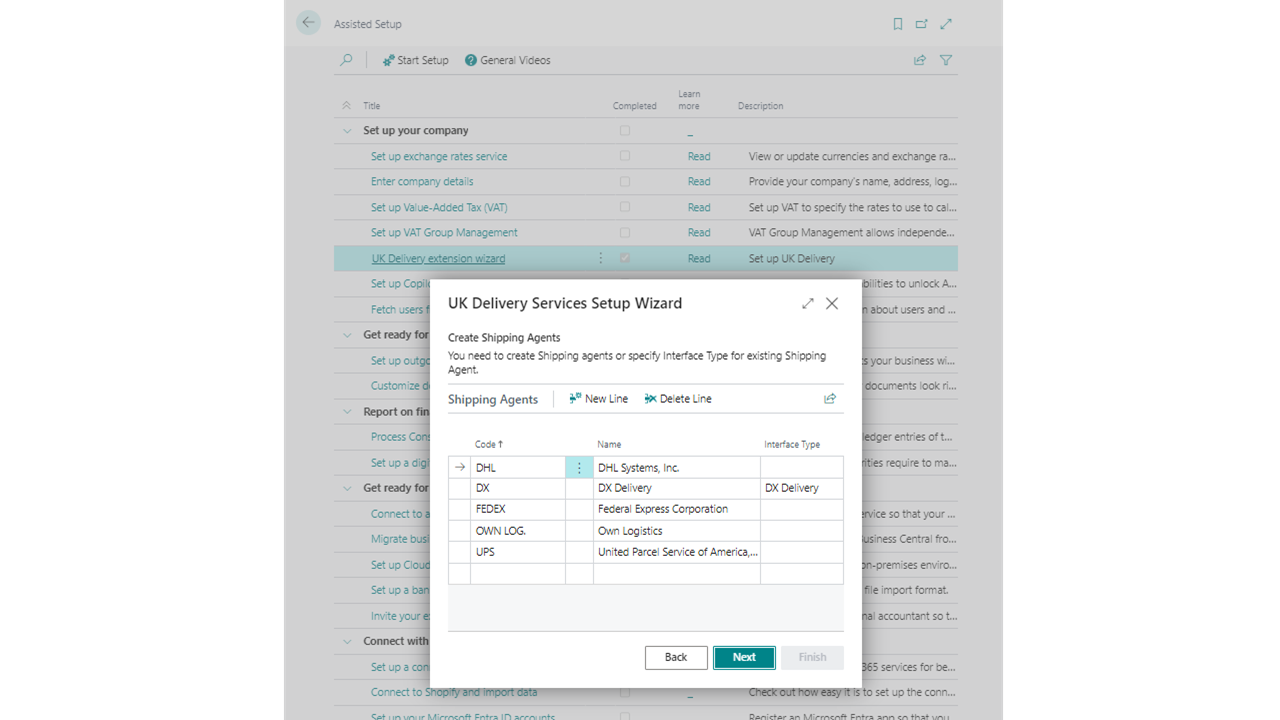Click the bookmark icon in the title bar
The image size is (1280, 720).
coord(897,24)
